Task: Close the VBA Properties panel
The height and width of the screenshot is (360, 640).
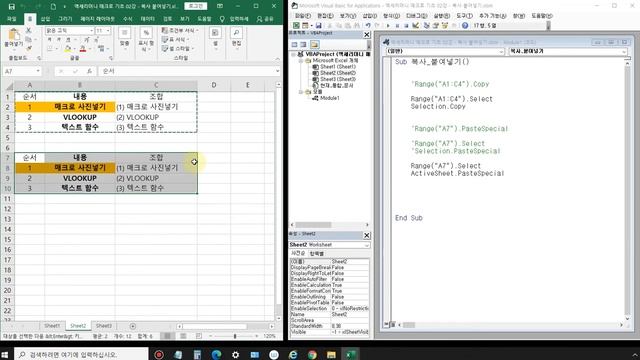Action: [367, 235]
